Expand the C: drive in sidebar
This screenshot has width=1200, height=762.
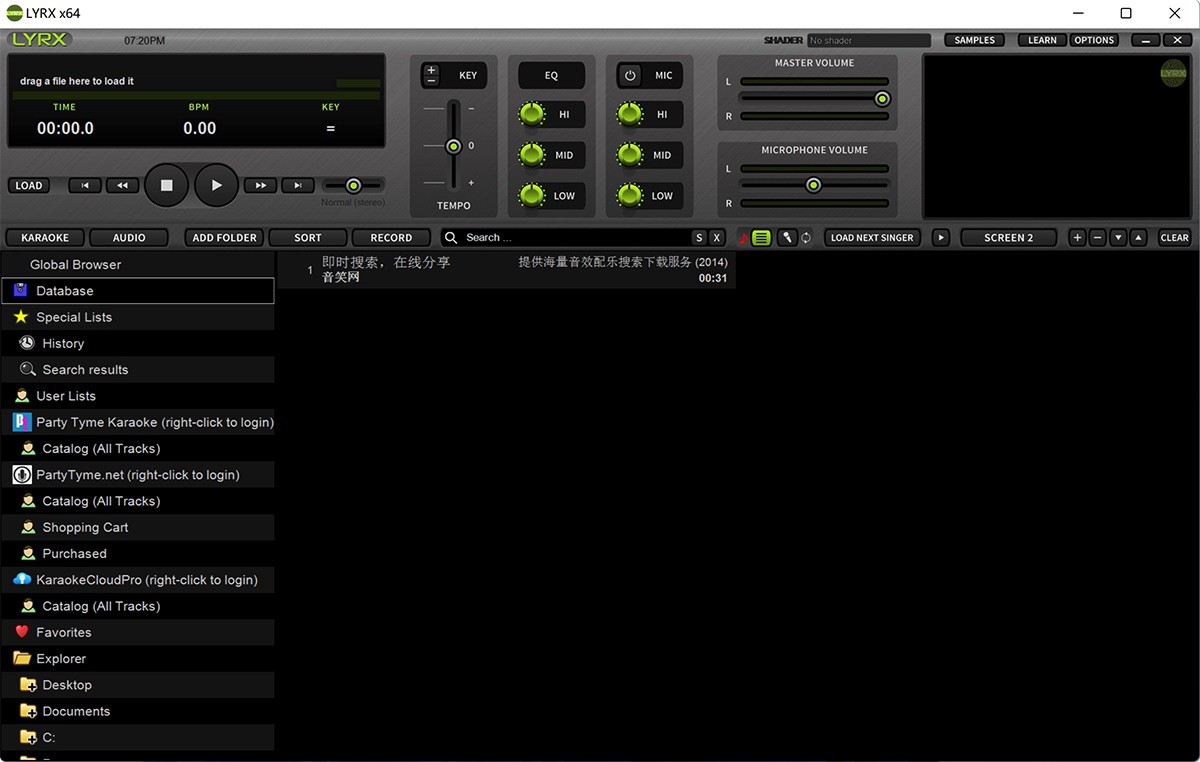coord(49,737)
